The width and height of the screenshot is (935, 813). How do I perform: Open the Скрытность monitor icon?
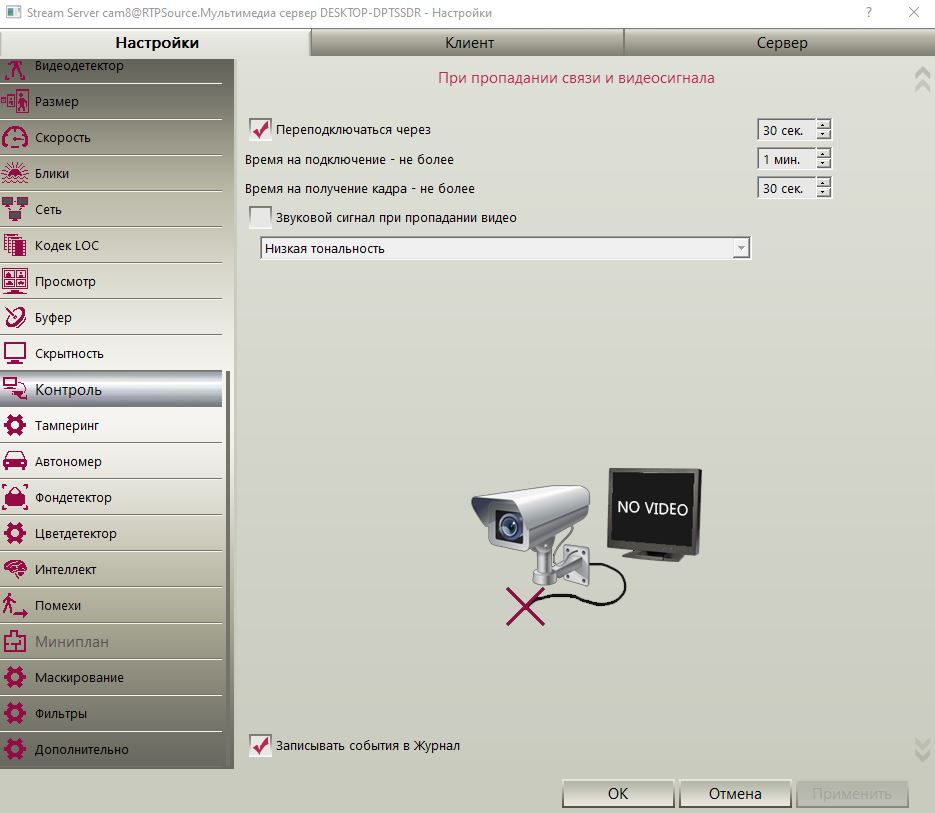click(15, 353)
